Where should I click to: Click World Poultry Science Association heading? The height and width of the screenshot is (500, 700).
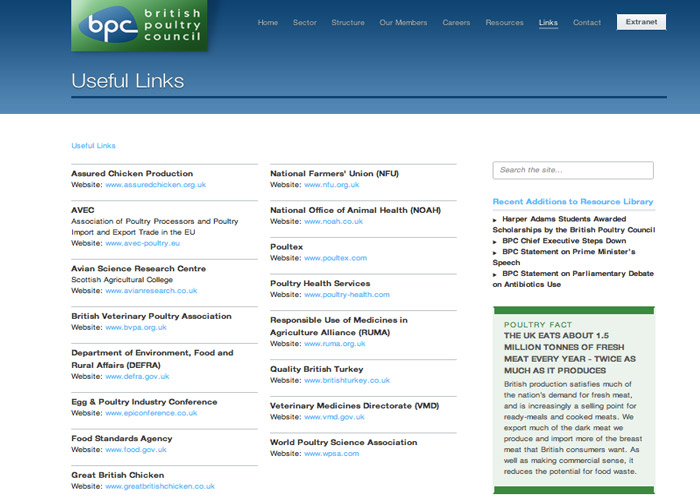[344, 442]
